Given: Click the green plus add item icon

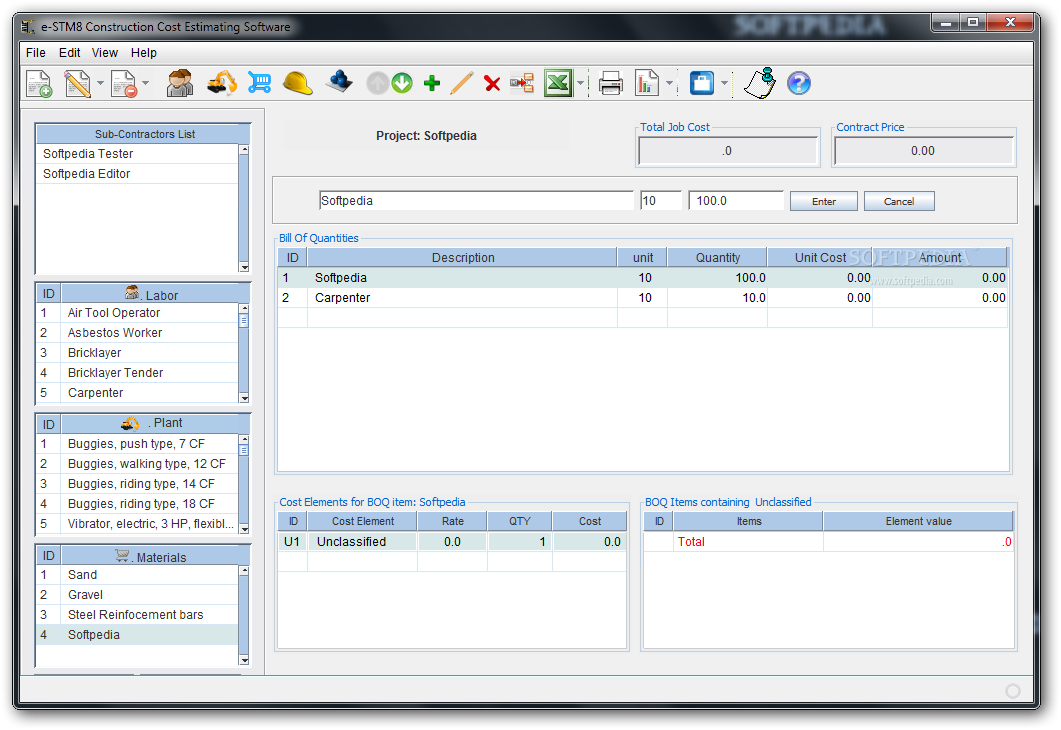Looking at the screenshot, I should [432, 83].
